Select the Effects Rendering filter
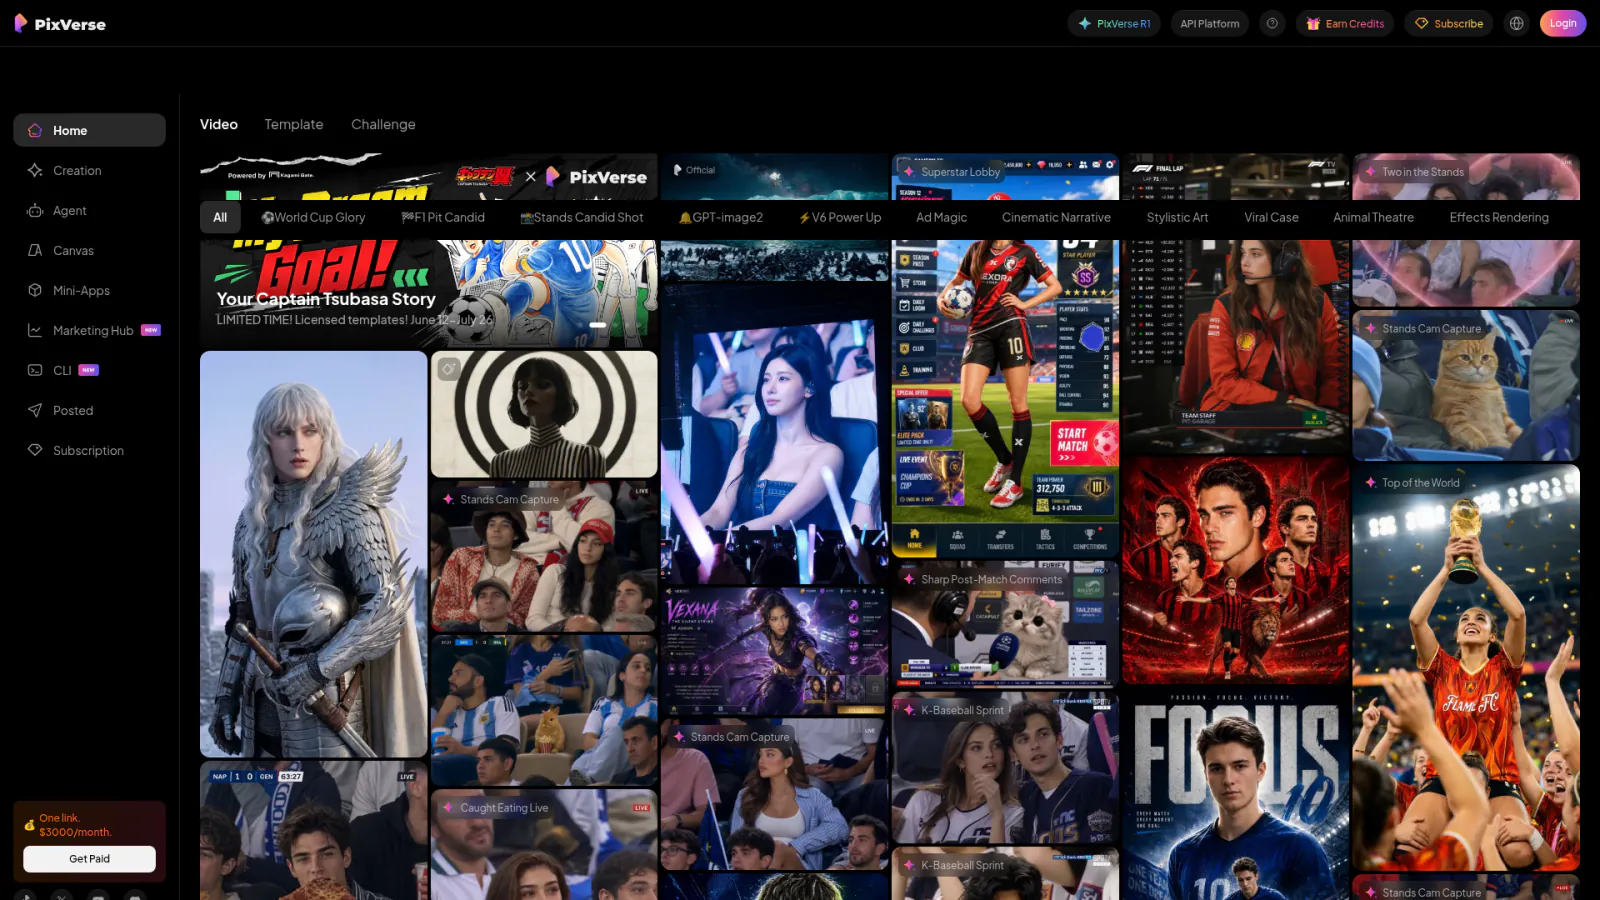Screen dimensions: 1600x900 click(x=1499, y=217)
